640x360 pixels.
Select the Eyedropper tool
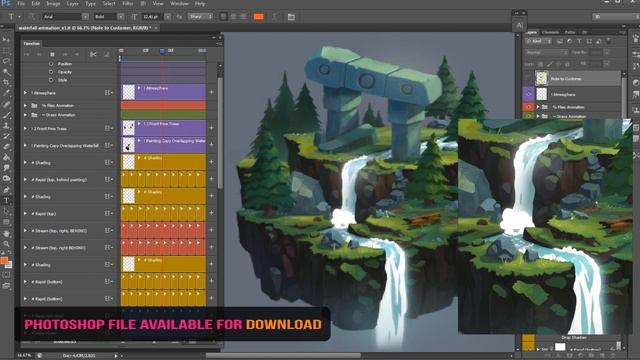click(x=6, y=93)
